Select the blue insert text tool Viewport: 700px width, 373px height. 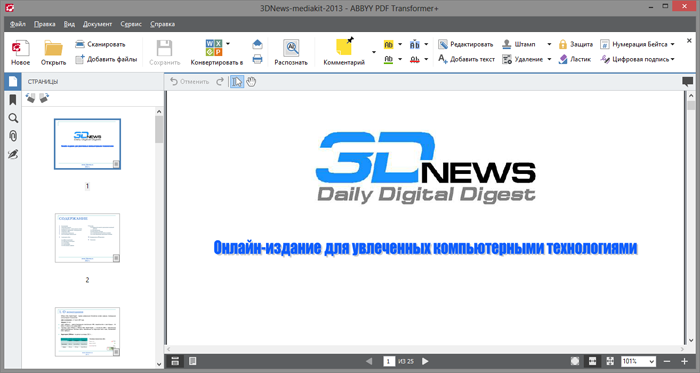(x=415, y=44)
